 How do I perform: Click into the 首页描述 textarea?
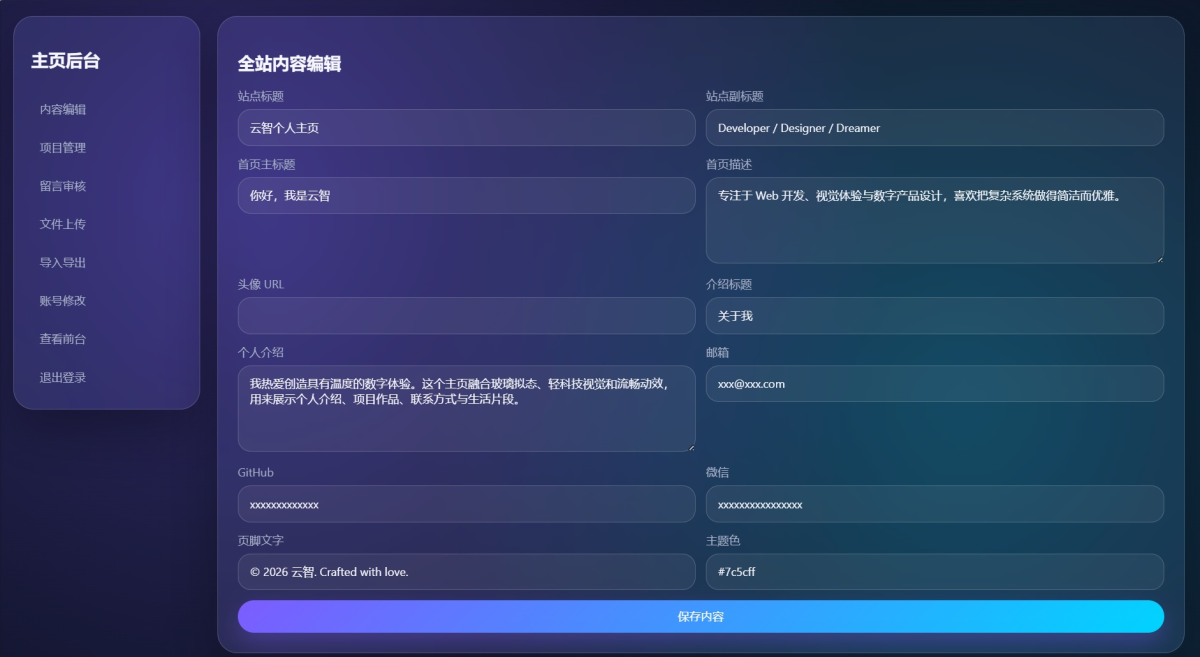tap(935, 221)
